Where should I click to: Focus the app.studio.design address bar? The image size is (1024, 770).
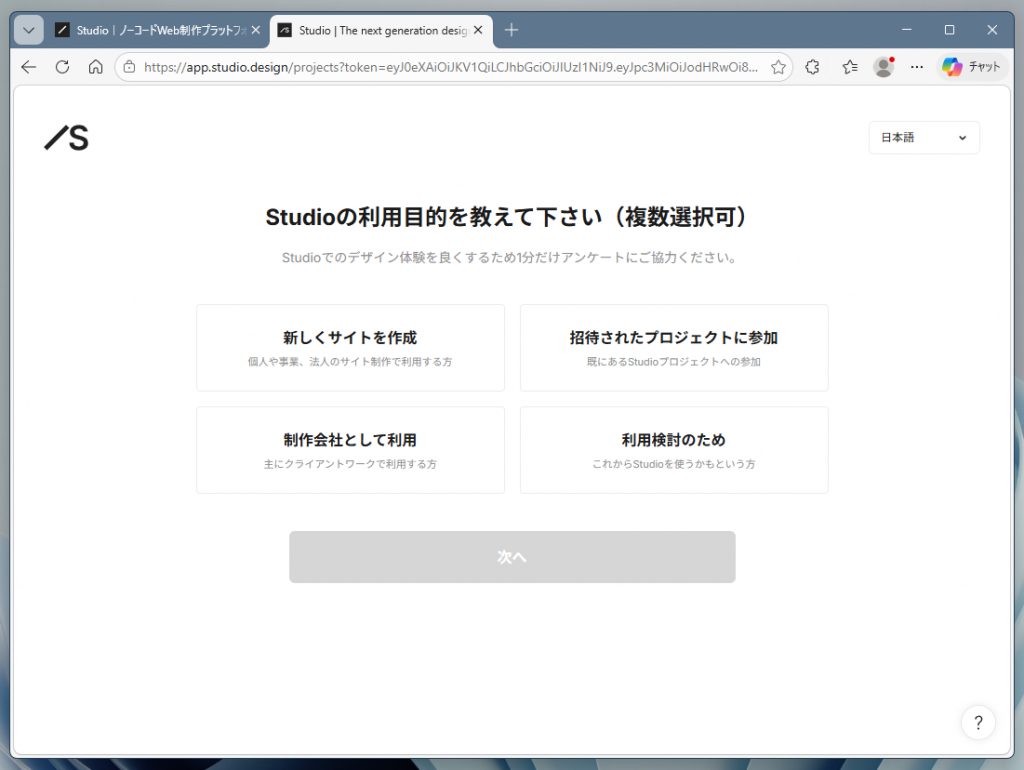tap(451, 67)
